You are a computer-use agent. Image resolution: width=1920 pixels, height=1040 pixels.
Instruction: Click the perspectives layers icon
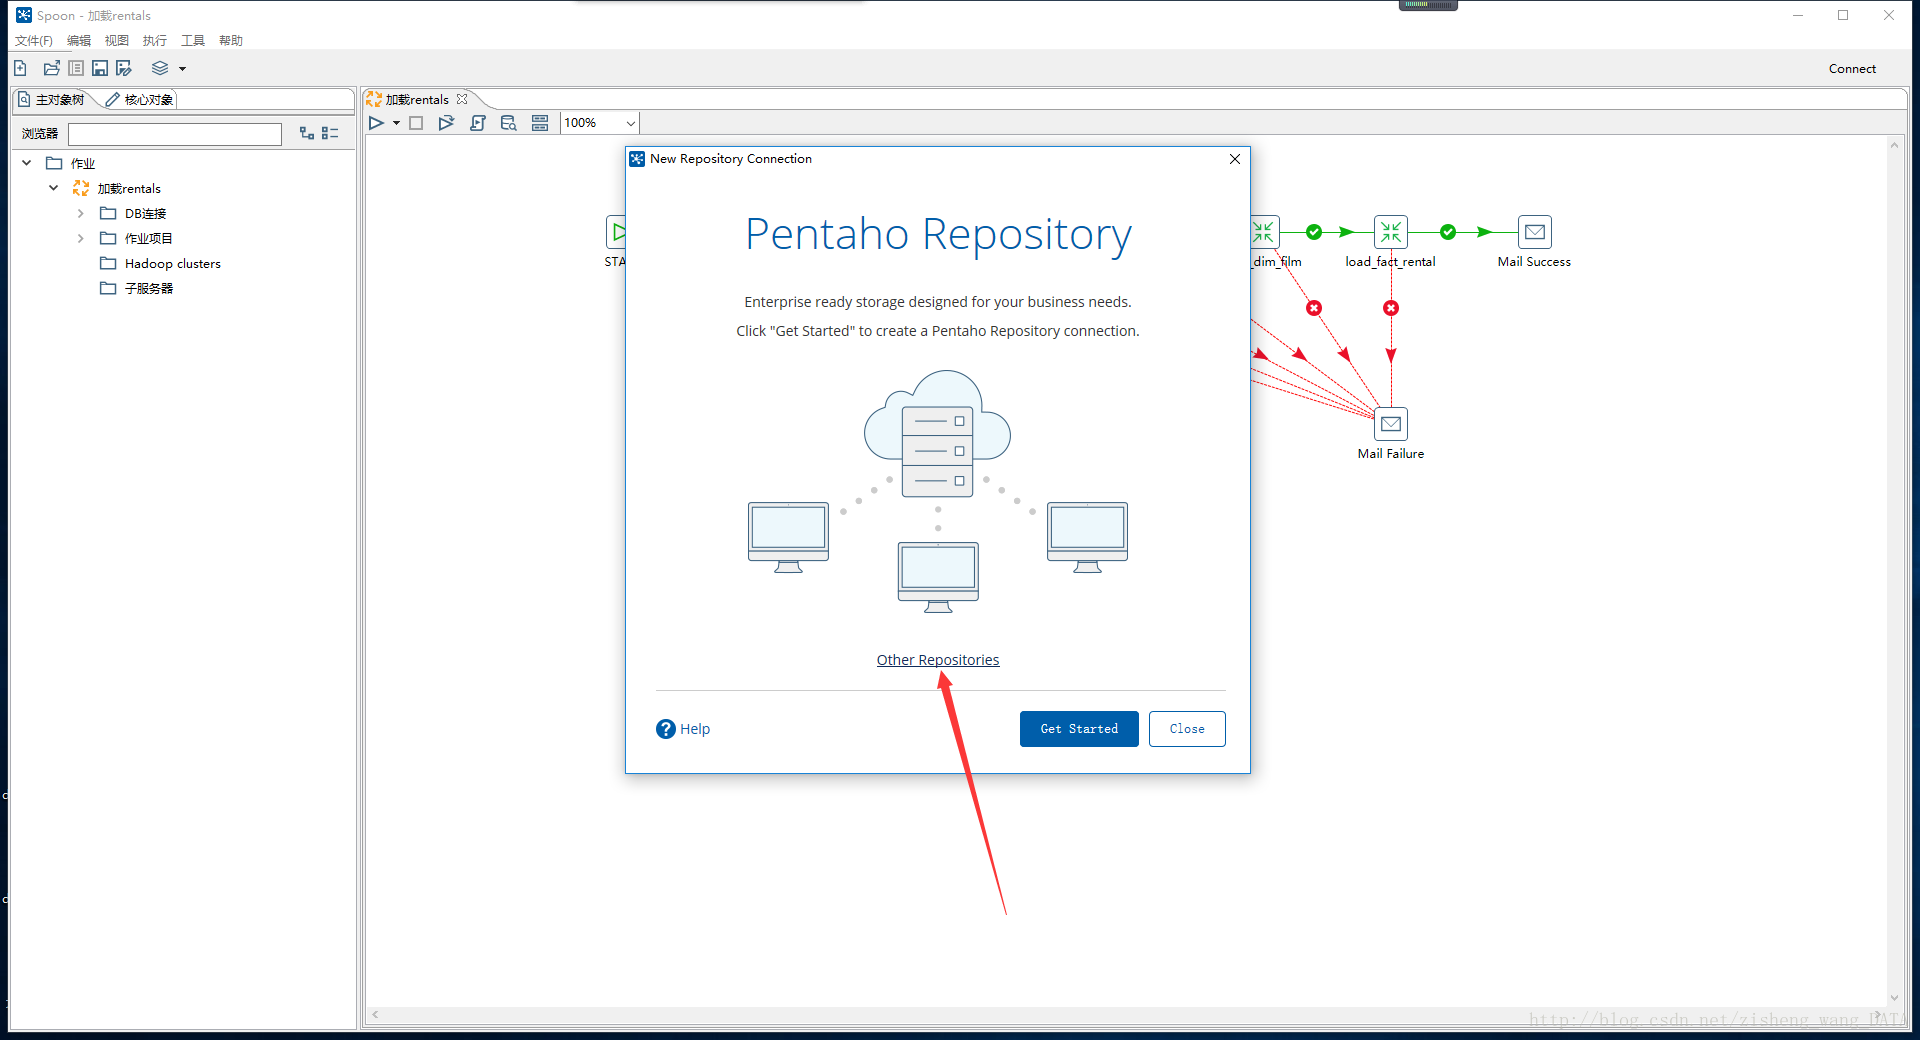pyautogui.click(x=160, y=68)
